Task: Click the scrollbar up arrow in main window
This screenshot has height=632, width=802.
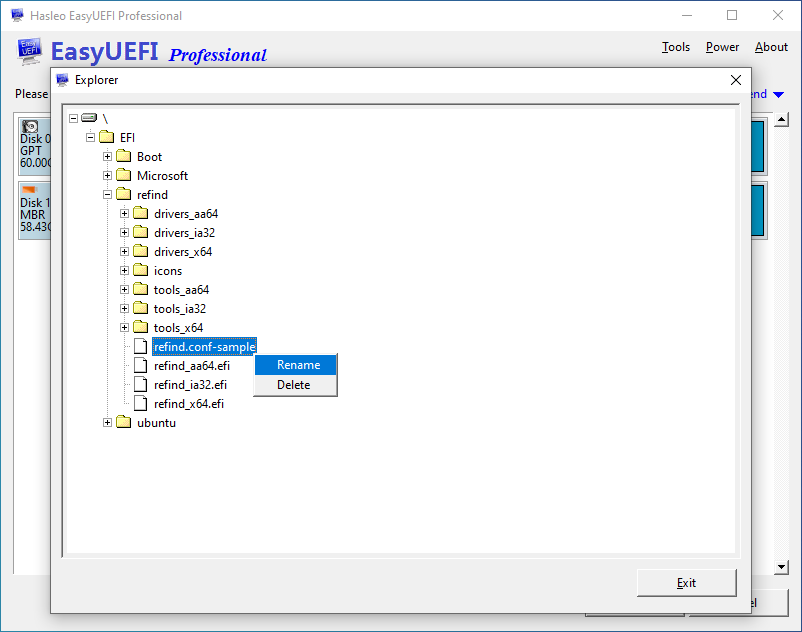Action: [781, 120]
